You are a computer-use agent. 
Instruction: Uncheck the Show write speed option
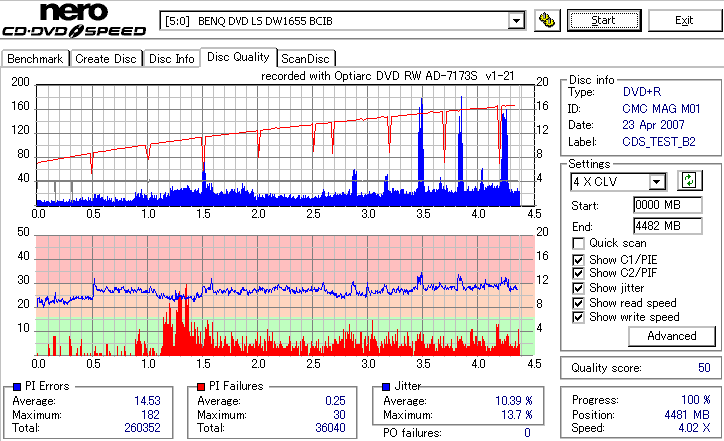coord(578,317)
